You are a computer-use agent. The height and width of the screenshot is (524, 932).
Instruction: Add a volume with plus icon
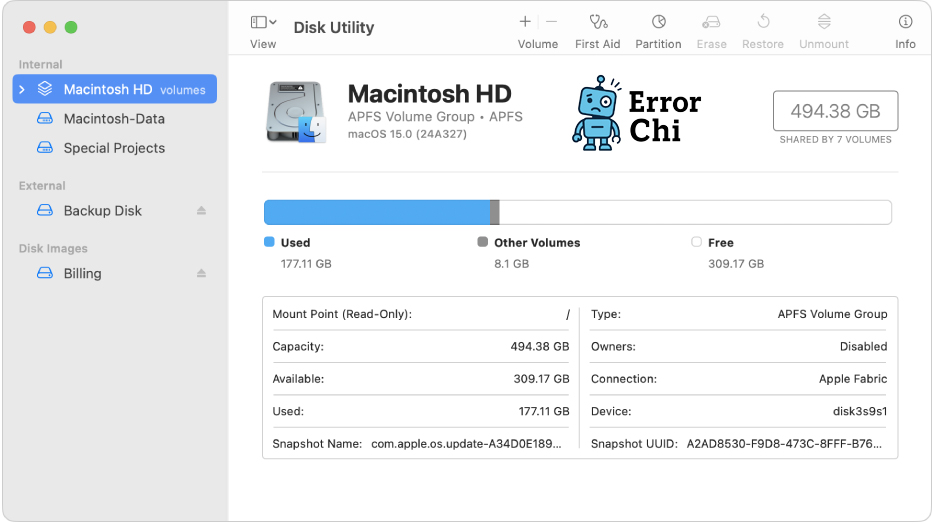coord(525,22)
